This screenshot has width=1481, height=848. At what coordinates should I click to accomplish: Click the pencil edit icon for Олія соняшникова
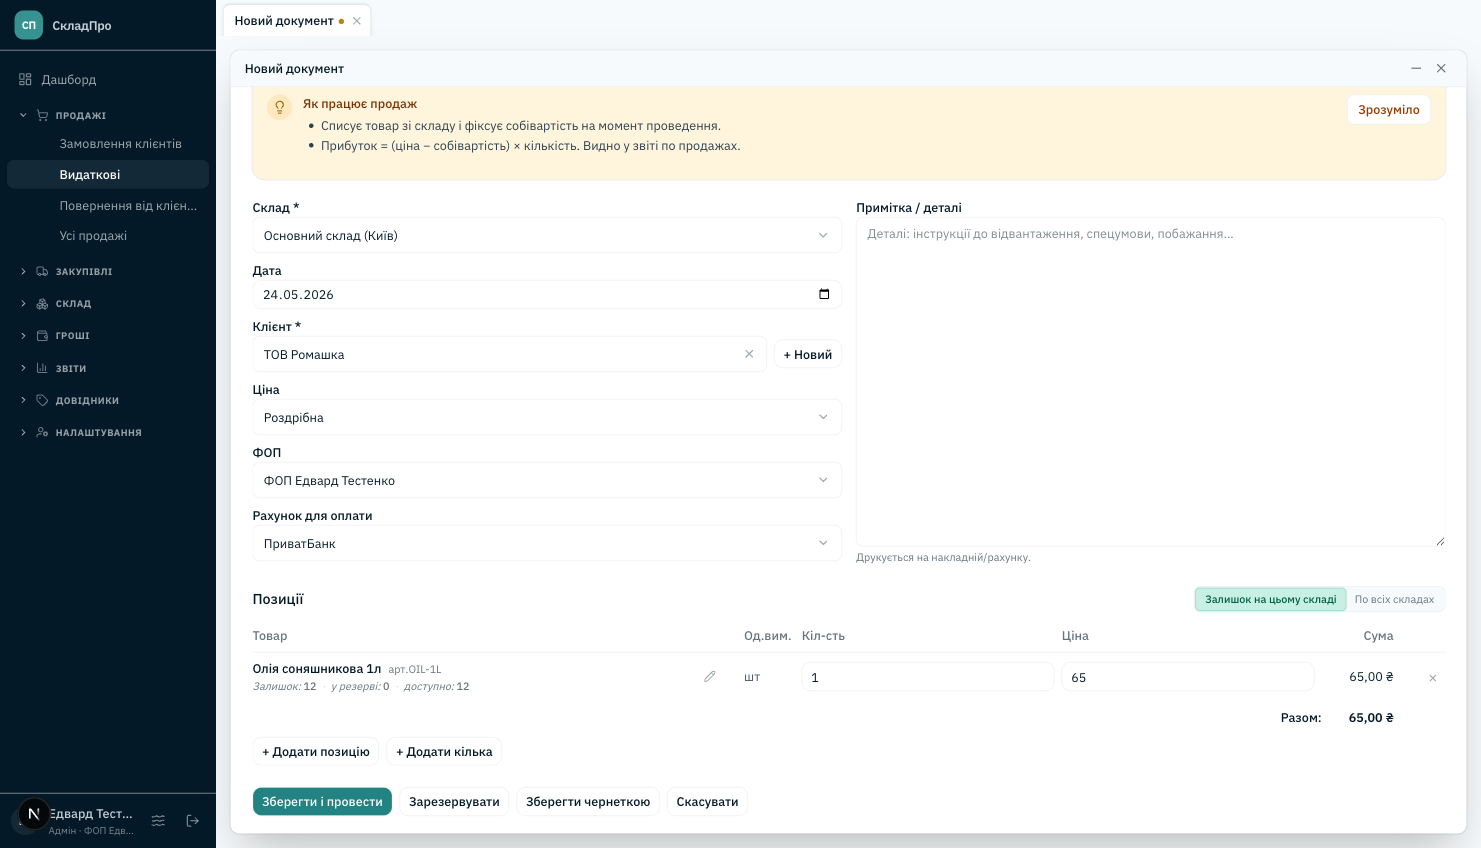tap(710, 677)
